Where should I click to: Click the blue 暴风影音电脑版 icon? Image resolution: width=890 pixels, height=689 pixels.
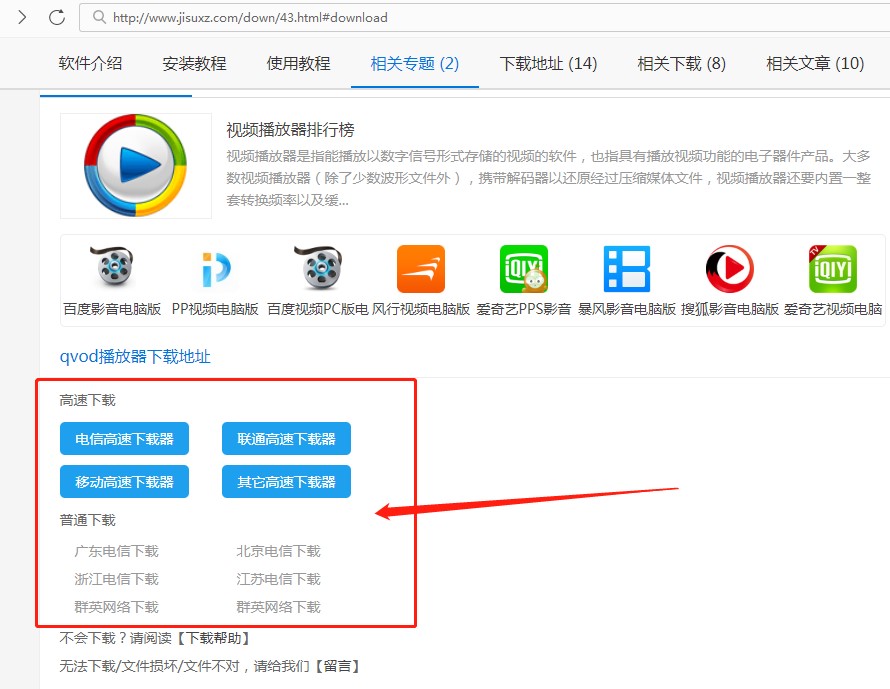[627, 269]
